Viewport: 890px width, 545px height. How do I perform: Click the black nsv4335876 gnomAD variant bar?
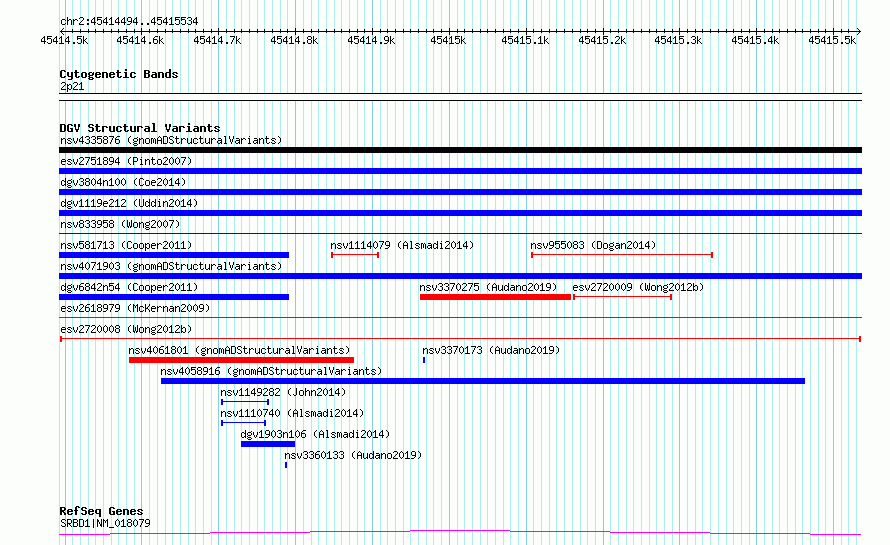coord(460,150)
